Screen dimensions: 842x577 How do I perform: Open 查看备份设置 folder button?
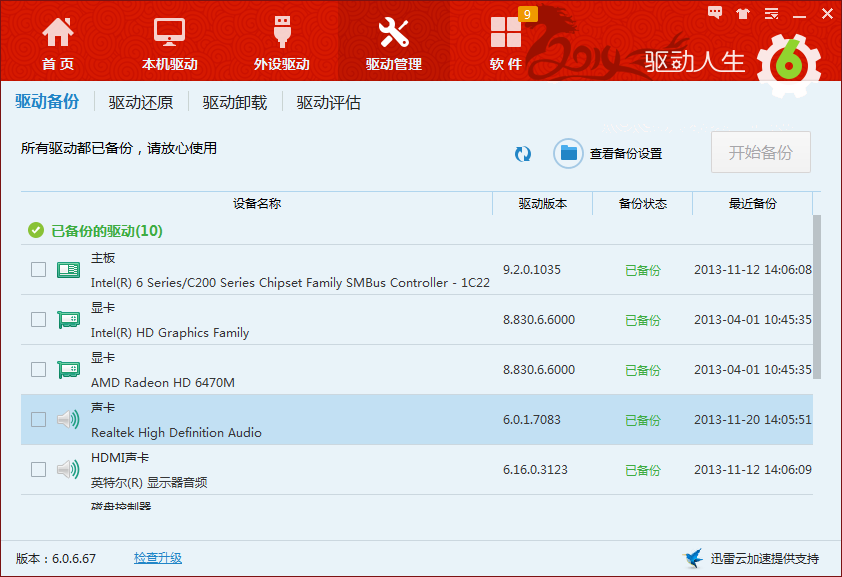[x=608, y=154]
